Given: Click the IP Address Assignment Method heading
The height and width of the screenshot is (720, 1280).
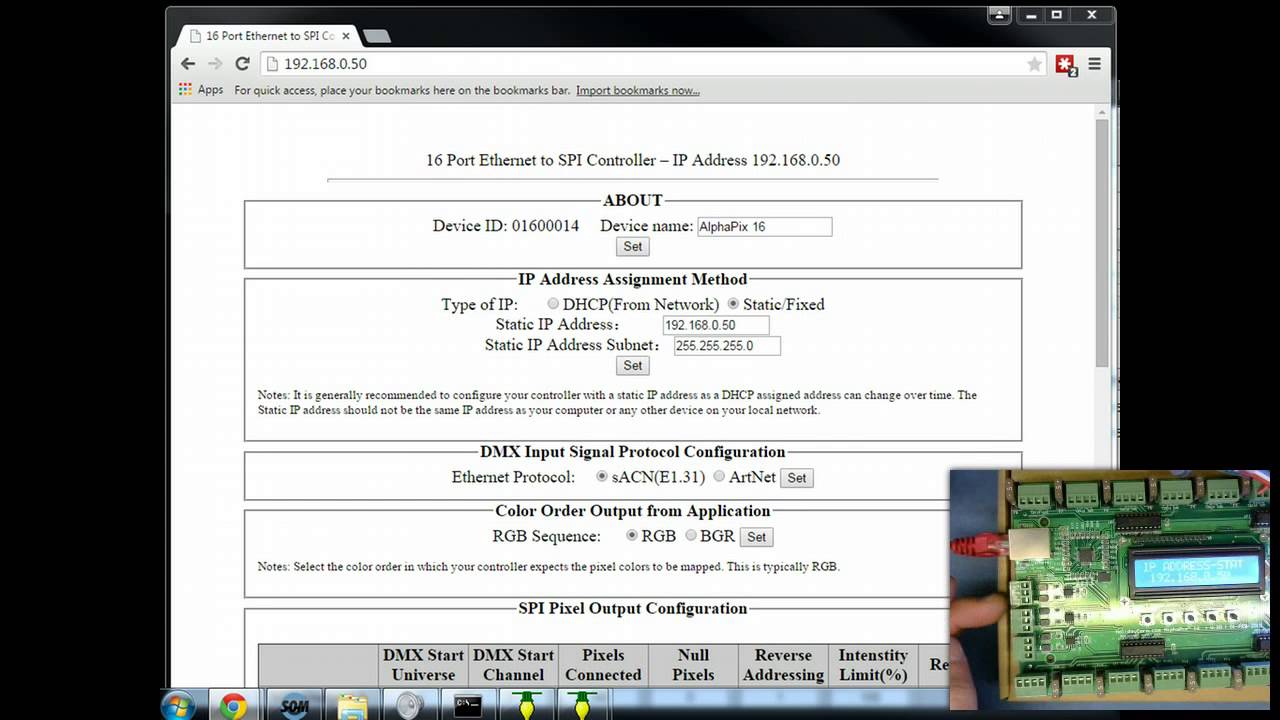Looking at the screenshot, I should pyautogui.click(x=633, y=279).
